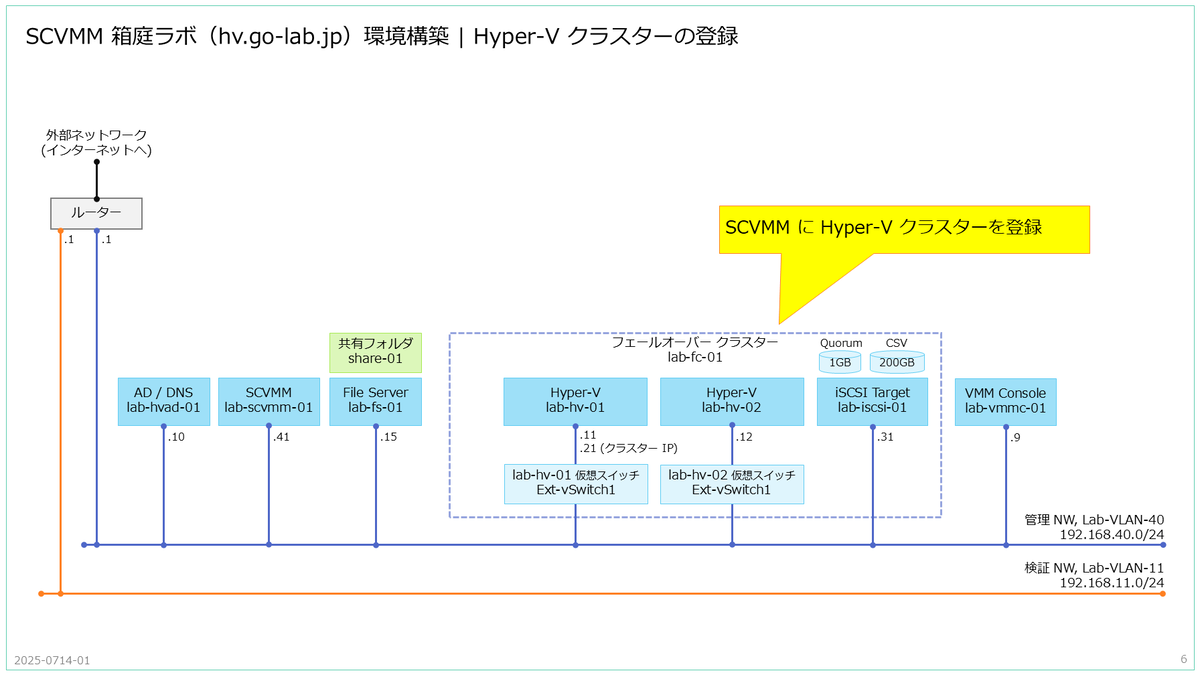The image size is (1200, 675).
Task: Click the 200GB CSV disk icon
Action: click(897, 362)
